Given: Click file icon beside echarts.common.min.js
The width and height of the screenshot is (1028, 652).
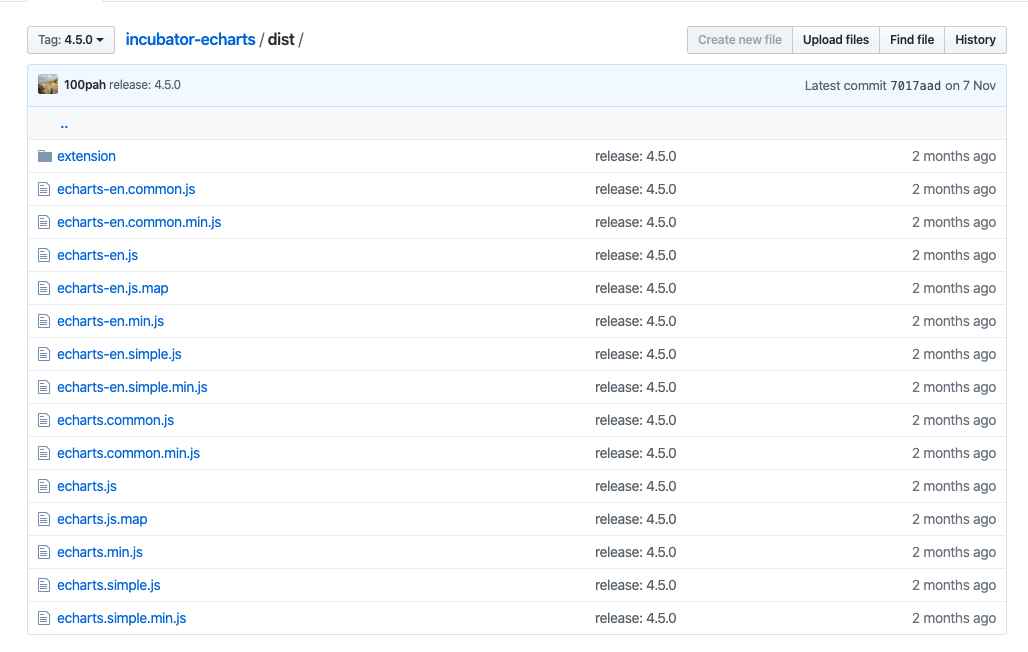Looking at the screenshot, I should (44, 453).
